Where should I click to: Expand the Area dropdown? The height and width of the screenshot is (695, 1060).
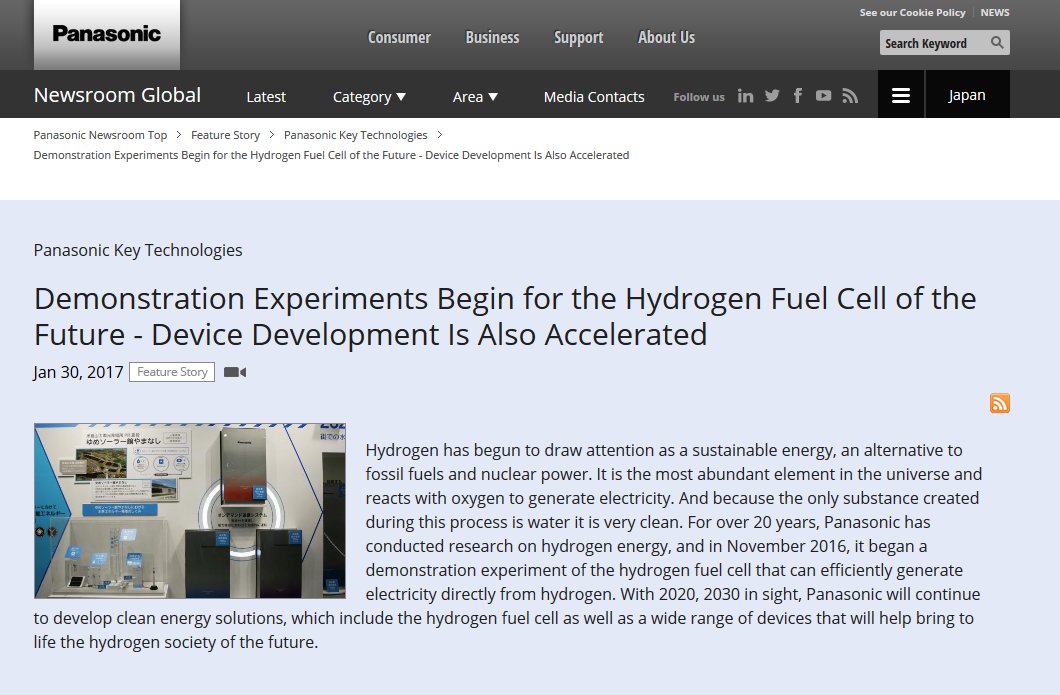click(475, 96)
